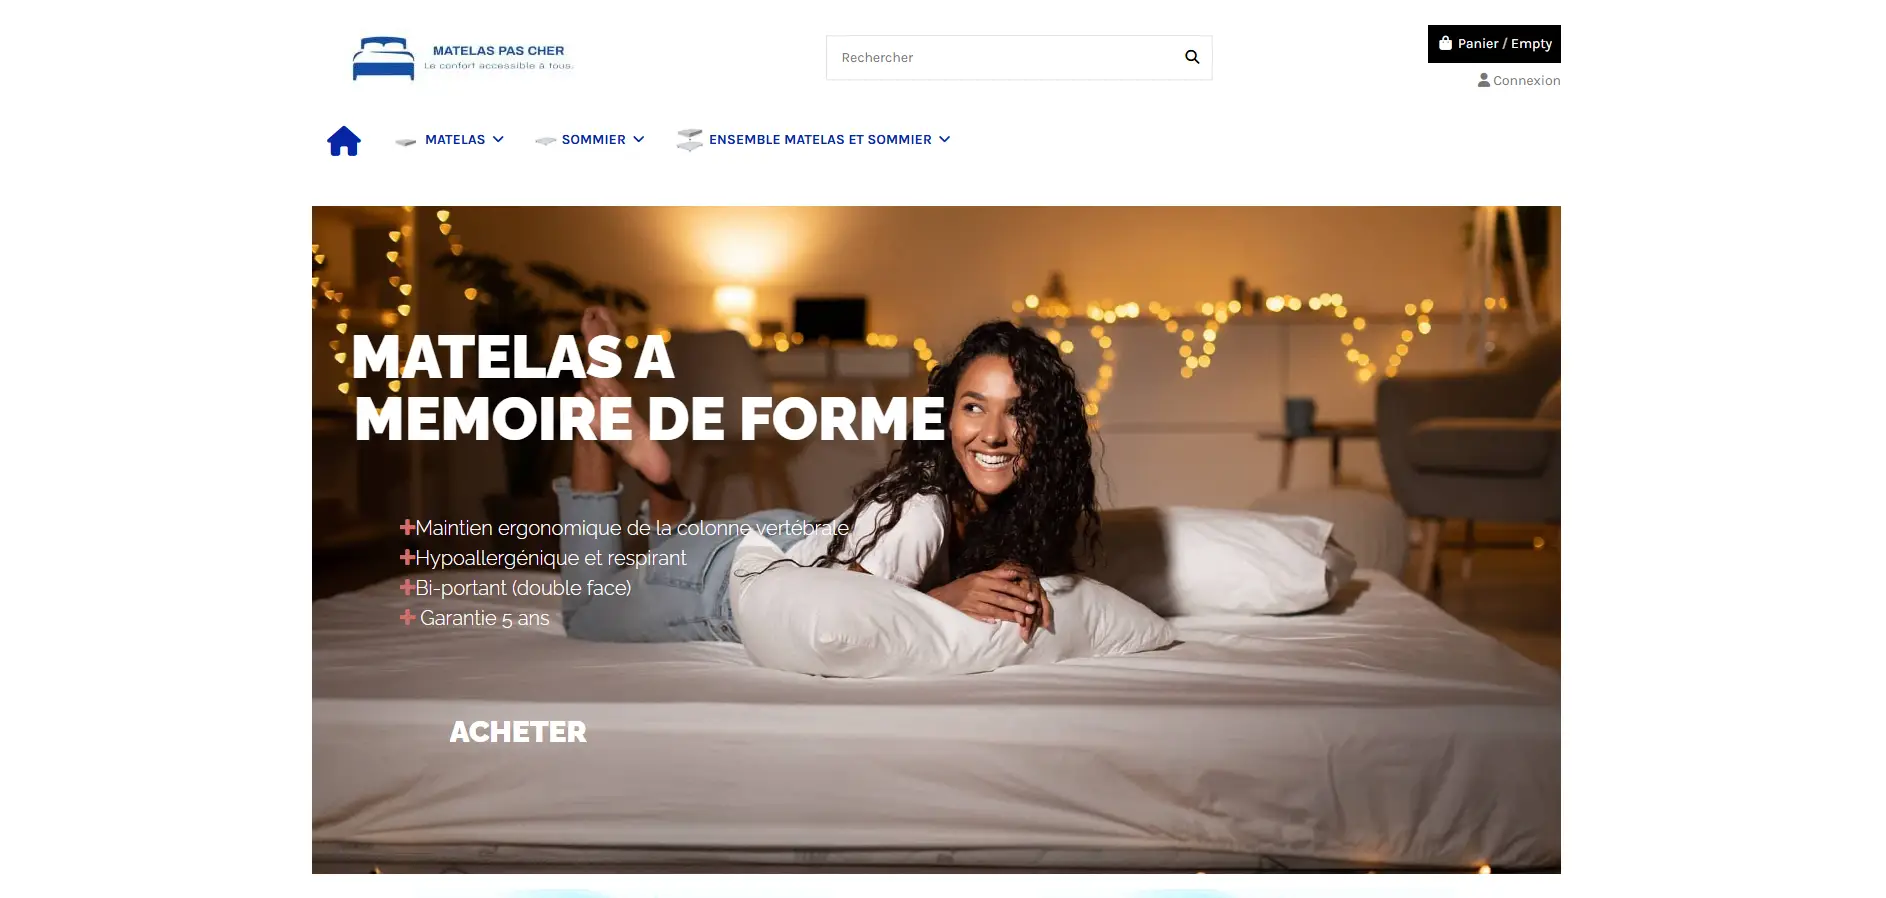This screenshot has height=898, width=1886.
Task: Click the bed base icon beside SOMMIER
Action: tap(545, 141)
